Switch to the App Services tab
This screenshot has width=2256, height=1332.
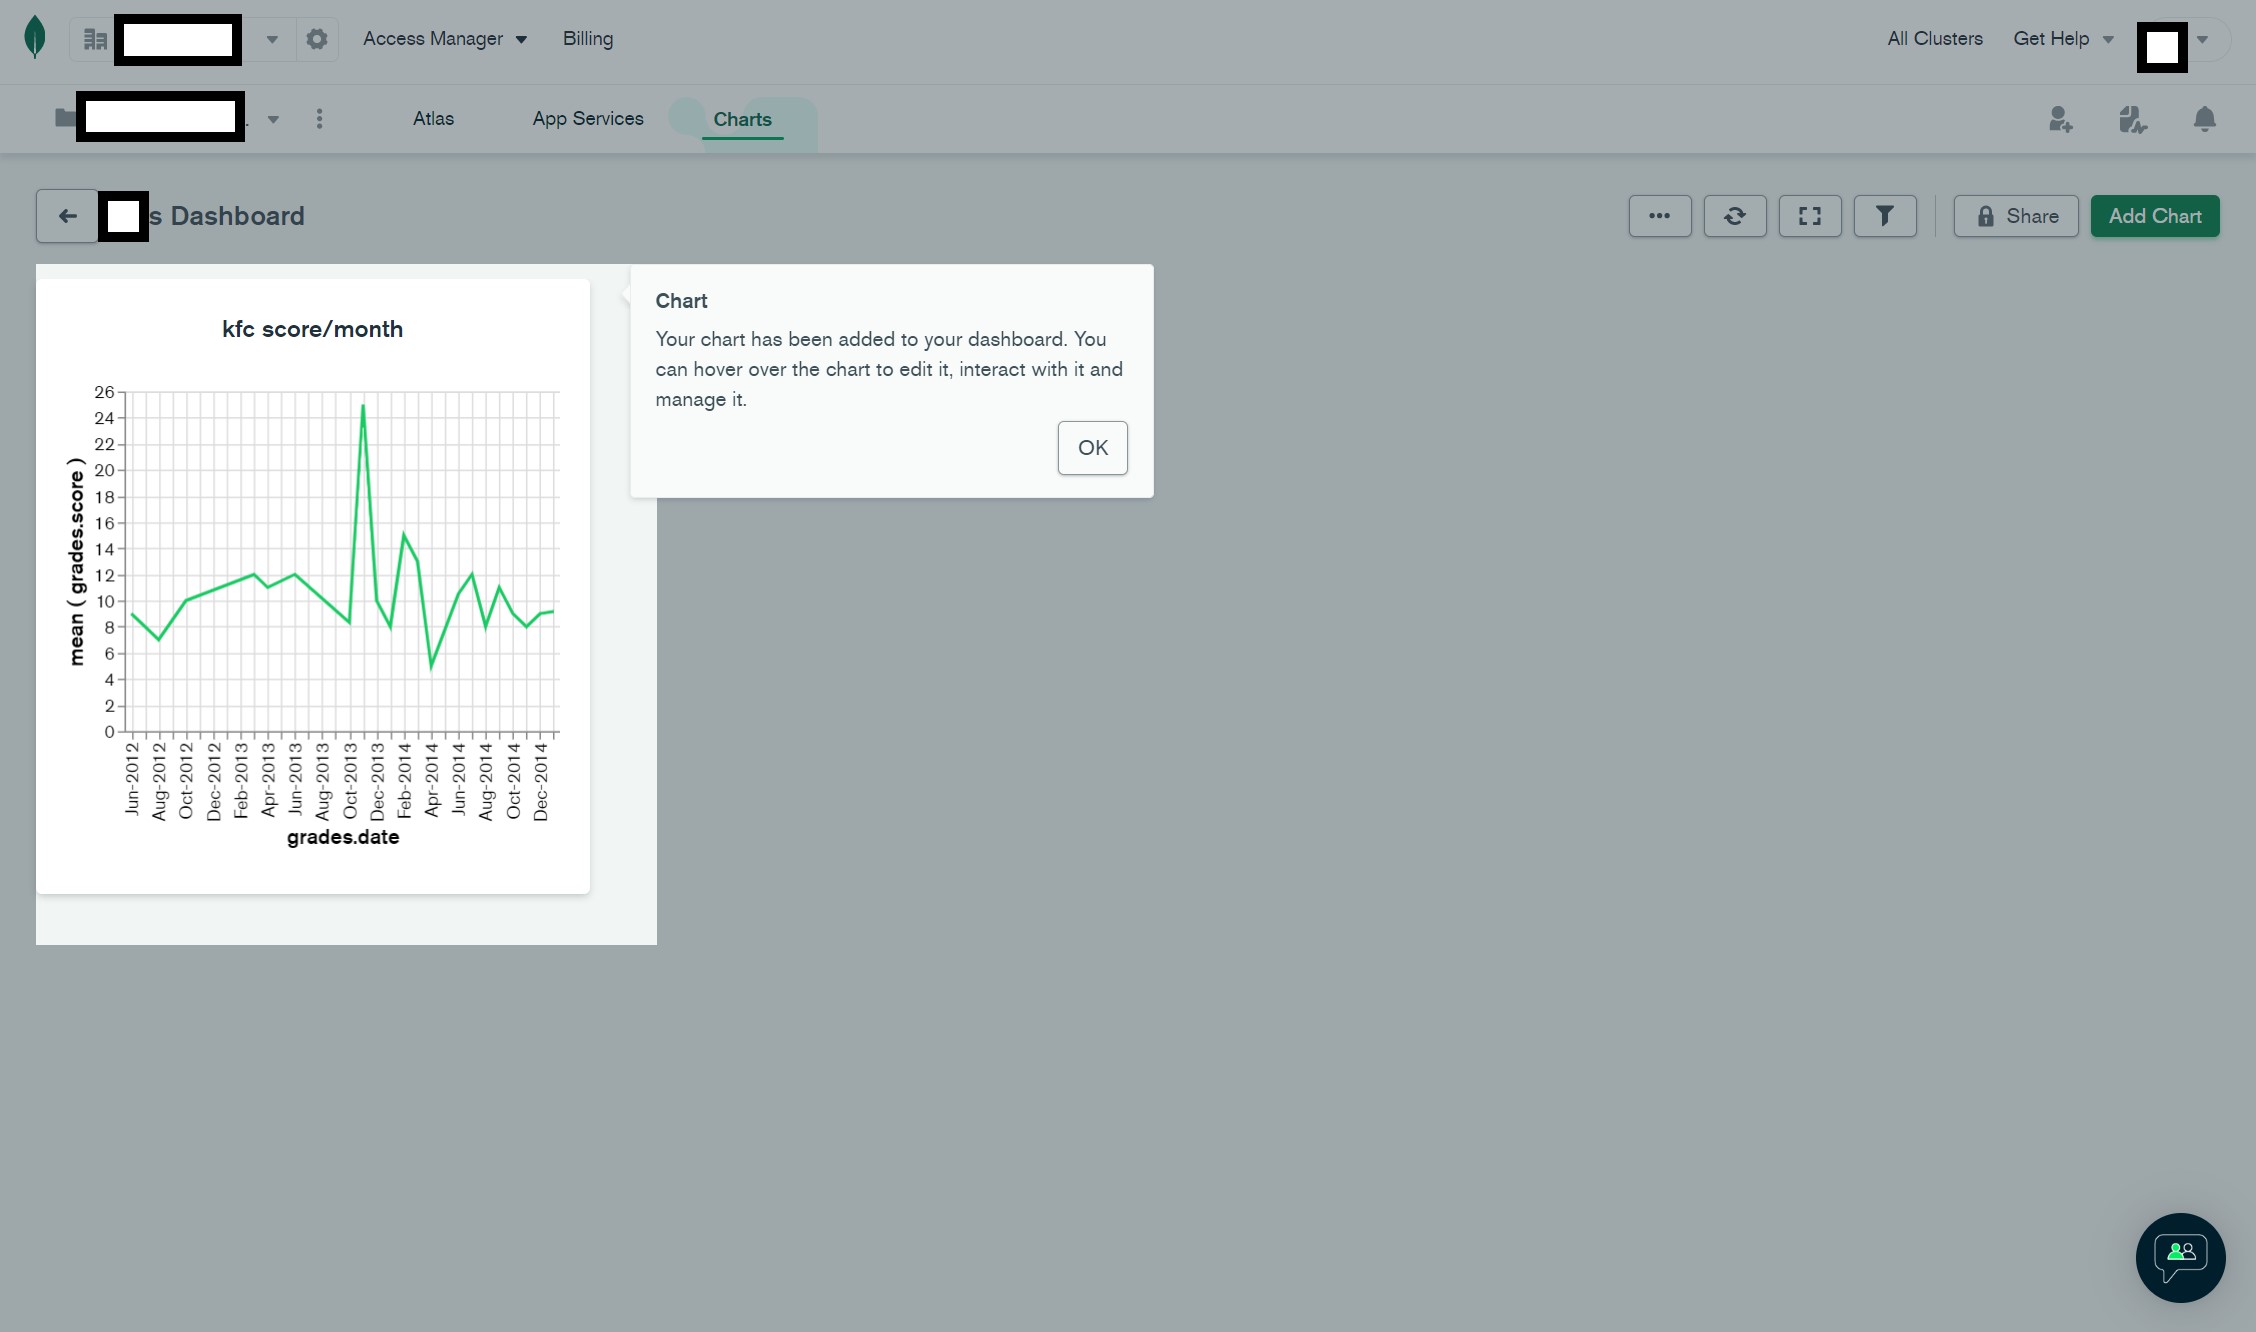587,119
